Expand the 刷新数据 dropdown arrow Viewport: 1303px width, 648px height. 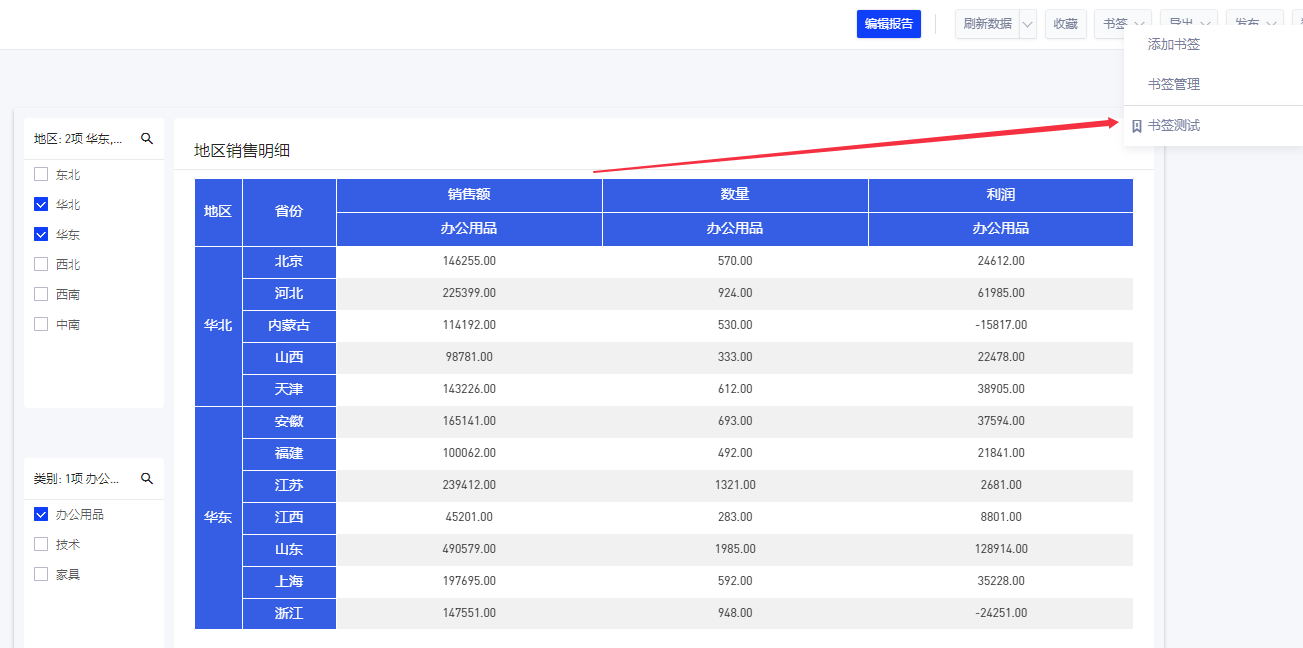[x=1027, y=24]
